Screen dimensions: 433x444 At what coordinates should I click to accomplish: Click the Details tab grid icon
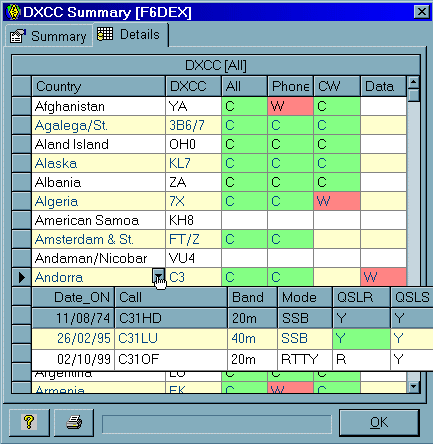(105, 34)
